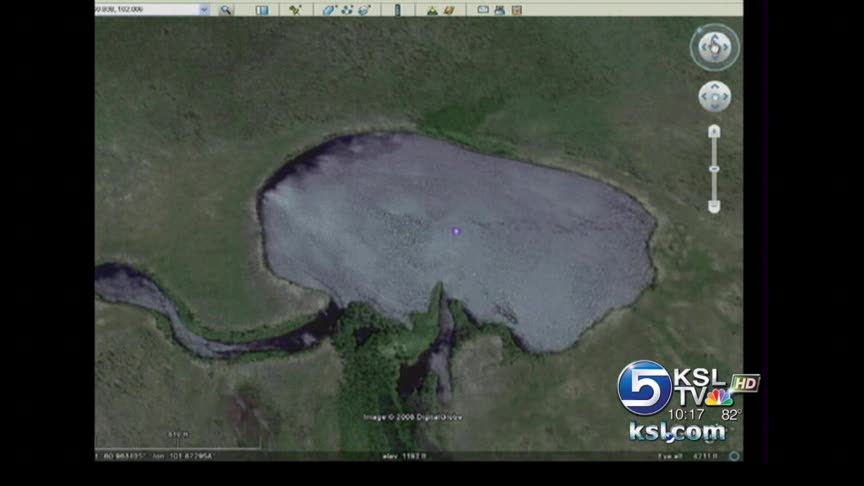Toggle the sunlight display icon
Viewport: 864px width, 486px height.
point(432,9)
